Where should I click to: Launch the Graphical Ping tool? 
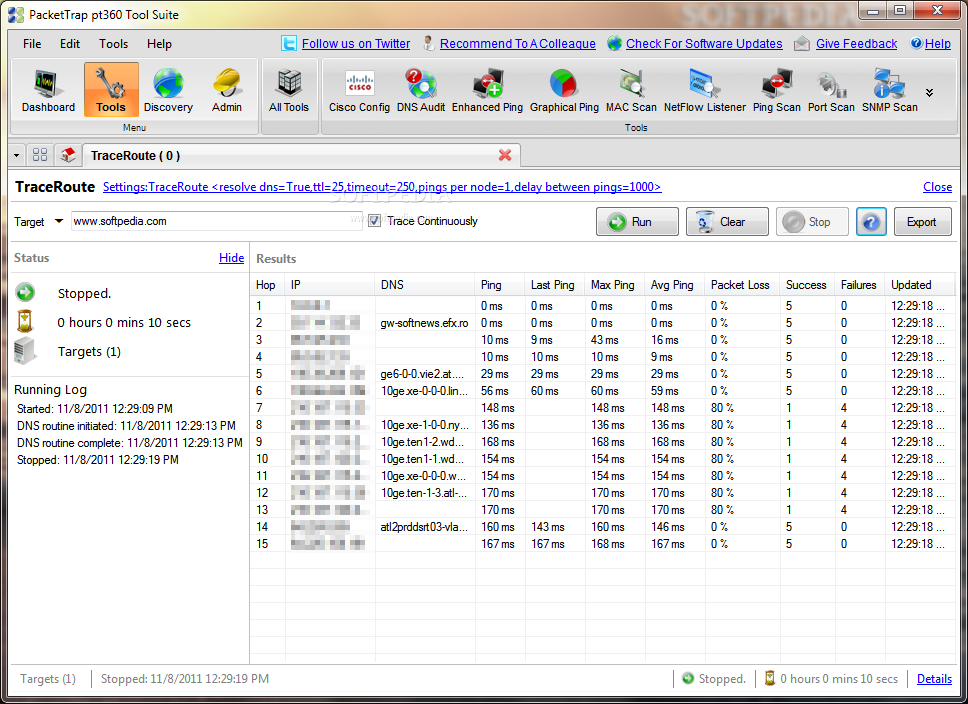pos(564,91)
